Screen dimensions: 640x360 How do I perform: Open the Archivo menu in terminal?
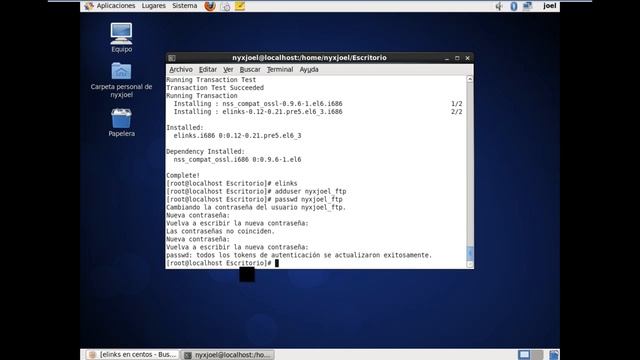(181, 69)
